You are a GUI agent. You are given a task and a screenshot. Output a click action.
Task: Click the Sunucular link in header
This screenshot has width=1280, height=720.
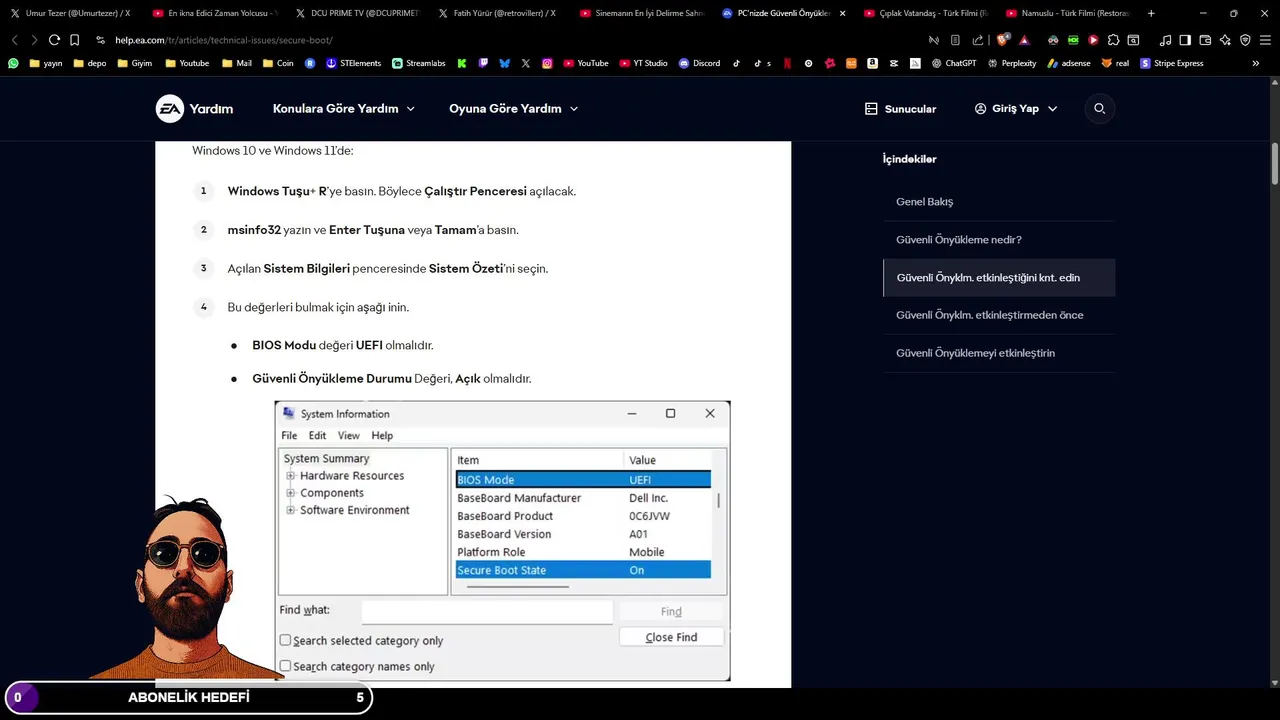[x=900, y=108]
